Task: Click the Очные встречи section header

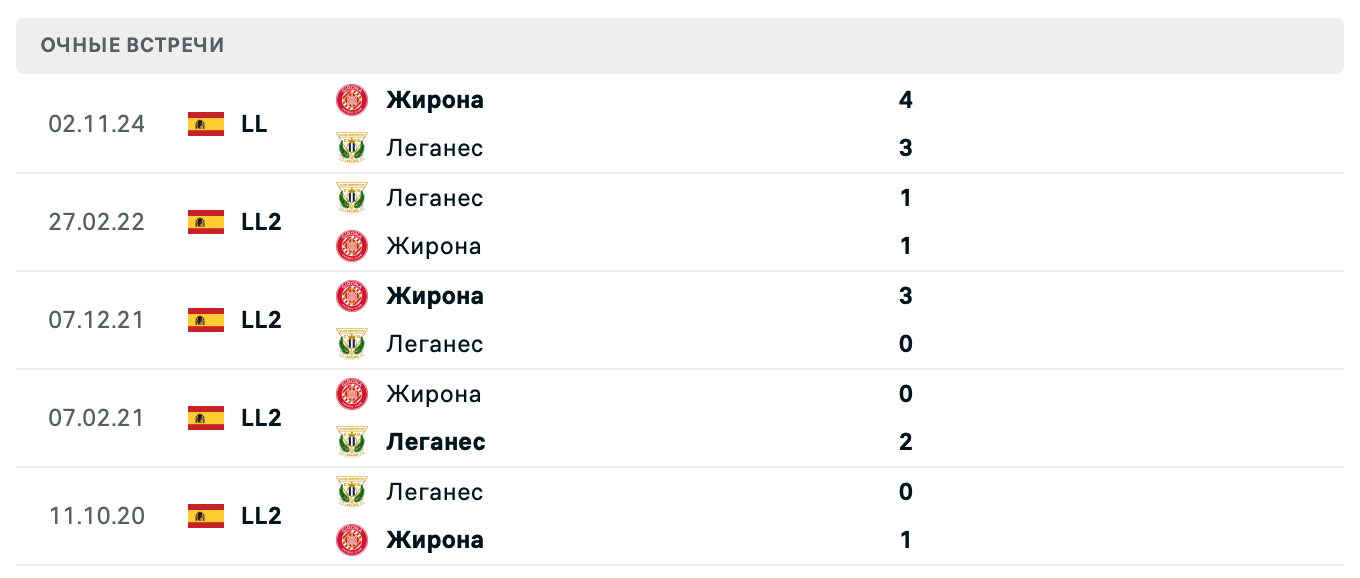Action: pyautogui.click(x=133, y=45)
